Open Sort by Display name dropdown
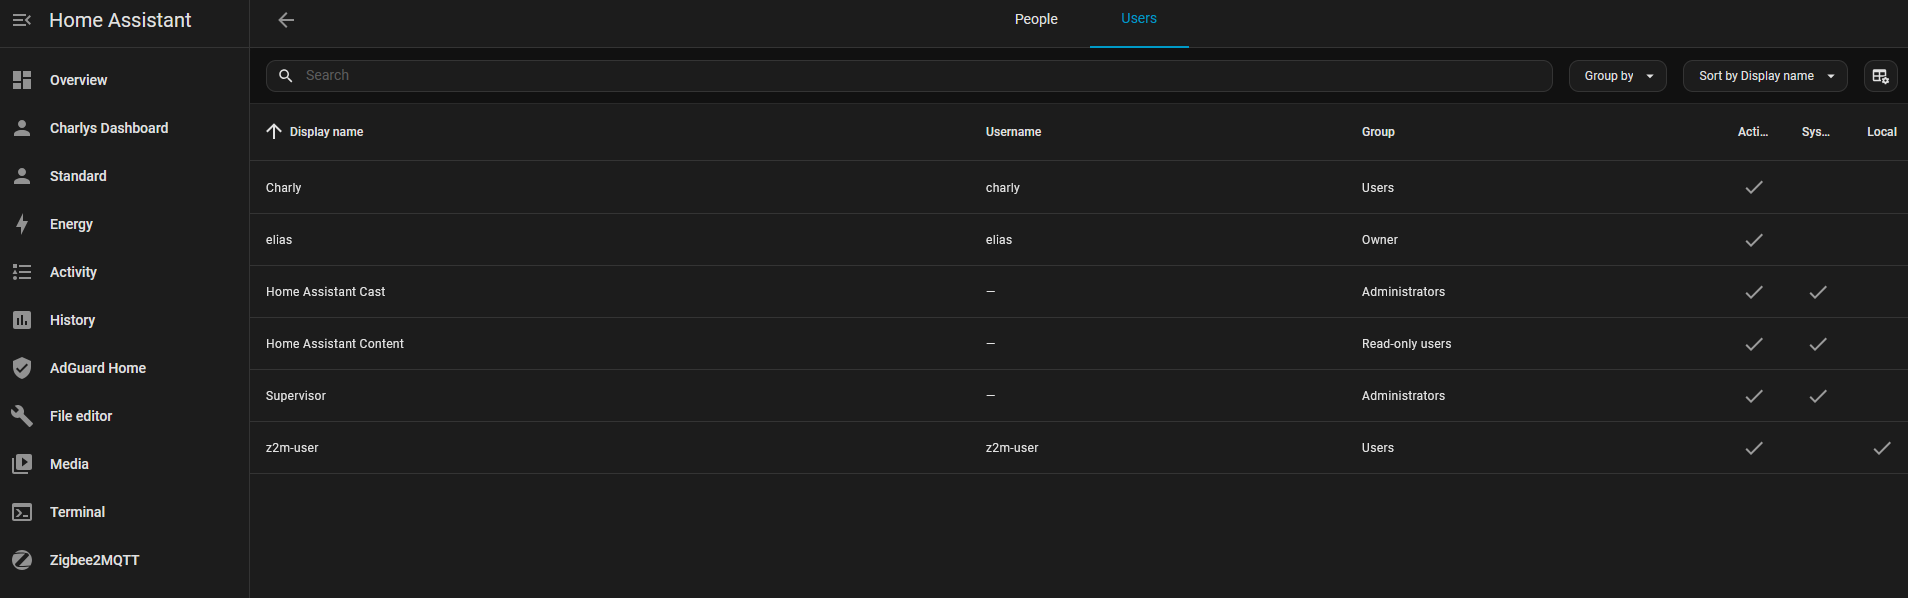The width and height of the screenshot is (1908, 598). click(1765, 76)
